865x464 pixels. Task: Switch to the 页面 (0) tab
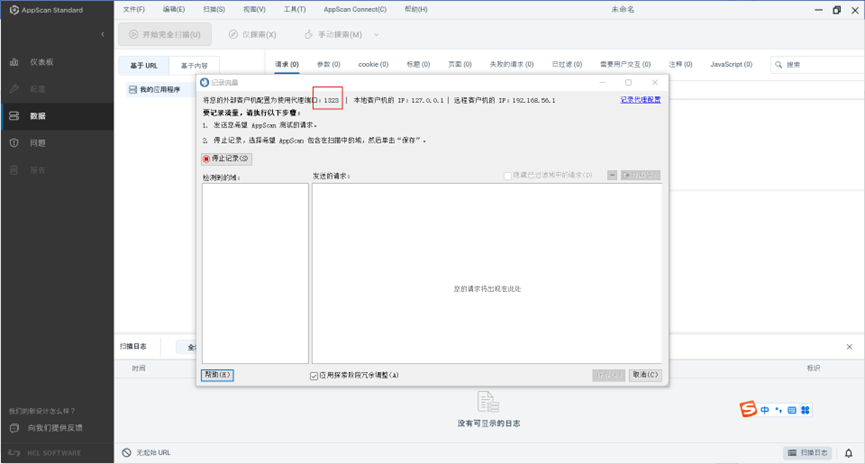tap(460, 65)
